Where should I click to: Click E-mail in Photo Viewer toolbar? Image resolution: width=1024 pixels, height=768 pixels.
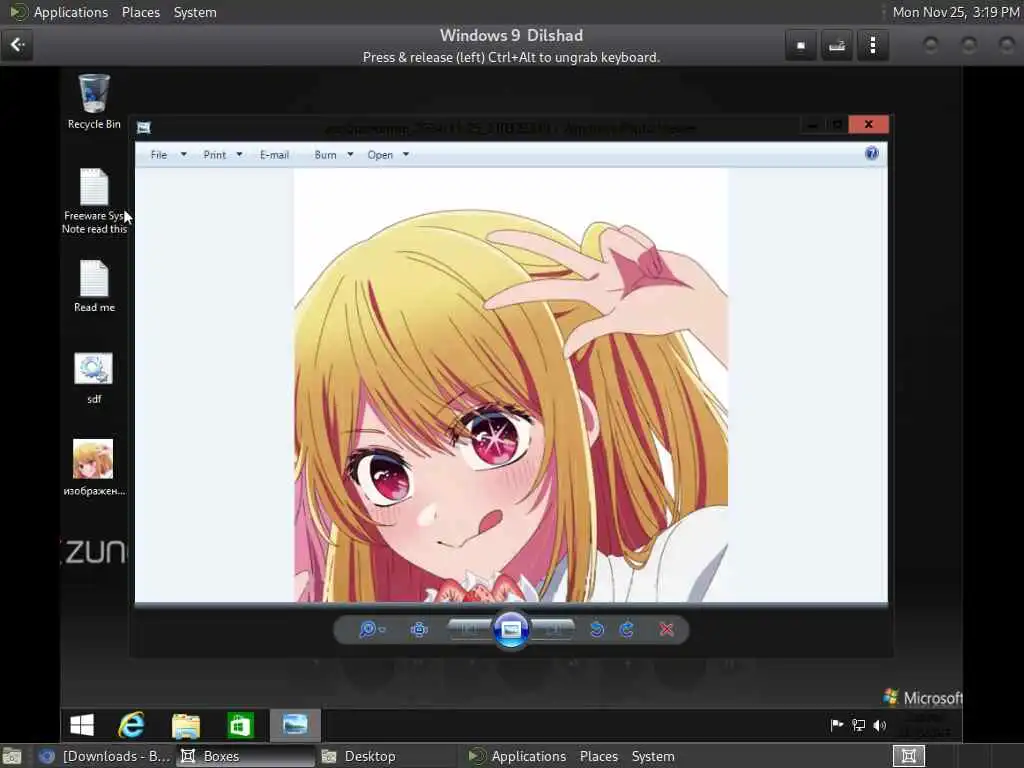(x=274, y=155)
